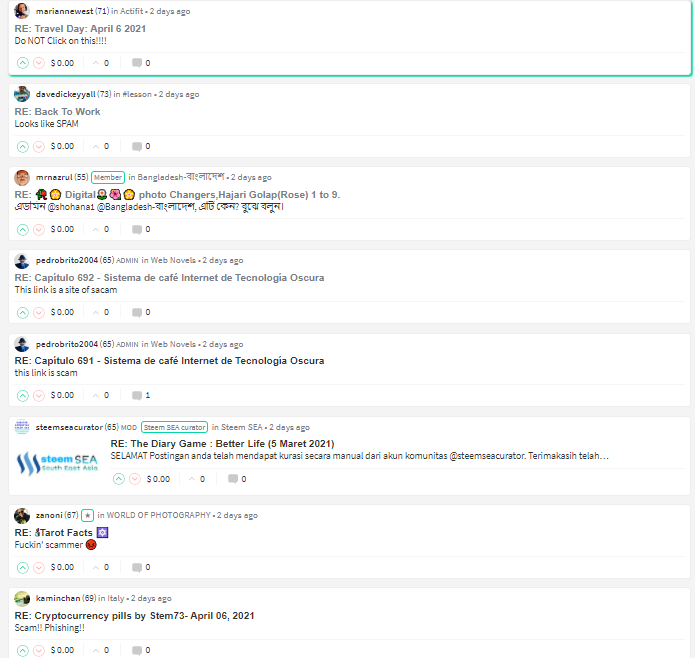Image resolution: width=695 pixels, height=658 pixels.
Task: Open payout $0.00 on Back To Work reply
Action: pos(62,146)
